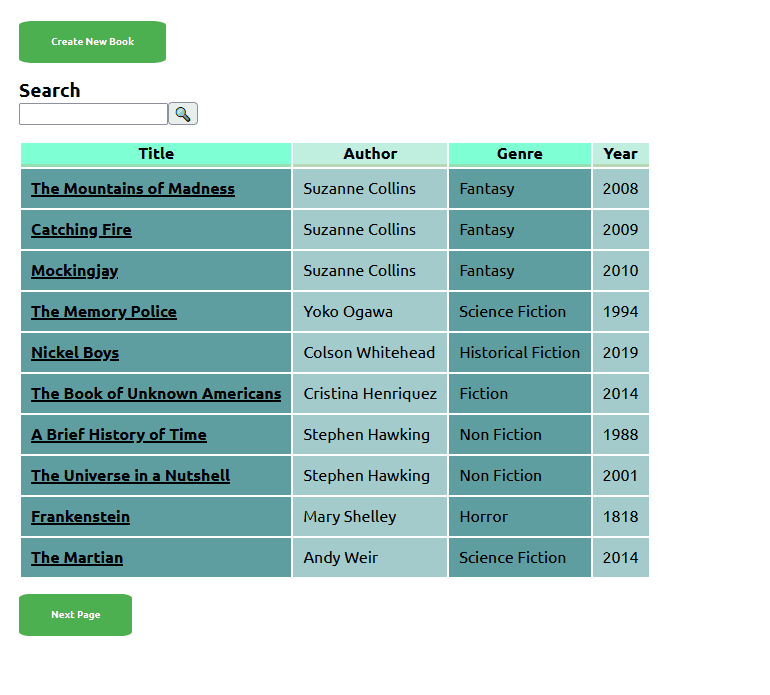Screen dimensions: 770x695
Task: Select the year 2009 cell
Action: coord(621,230)
